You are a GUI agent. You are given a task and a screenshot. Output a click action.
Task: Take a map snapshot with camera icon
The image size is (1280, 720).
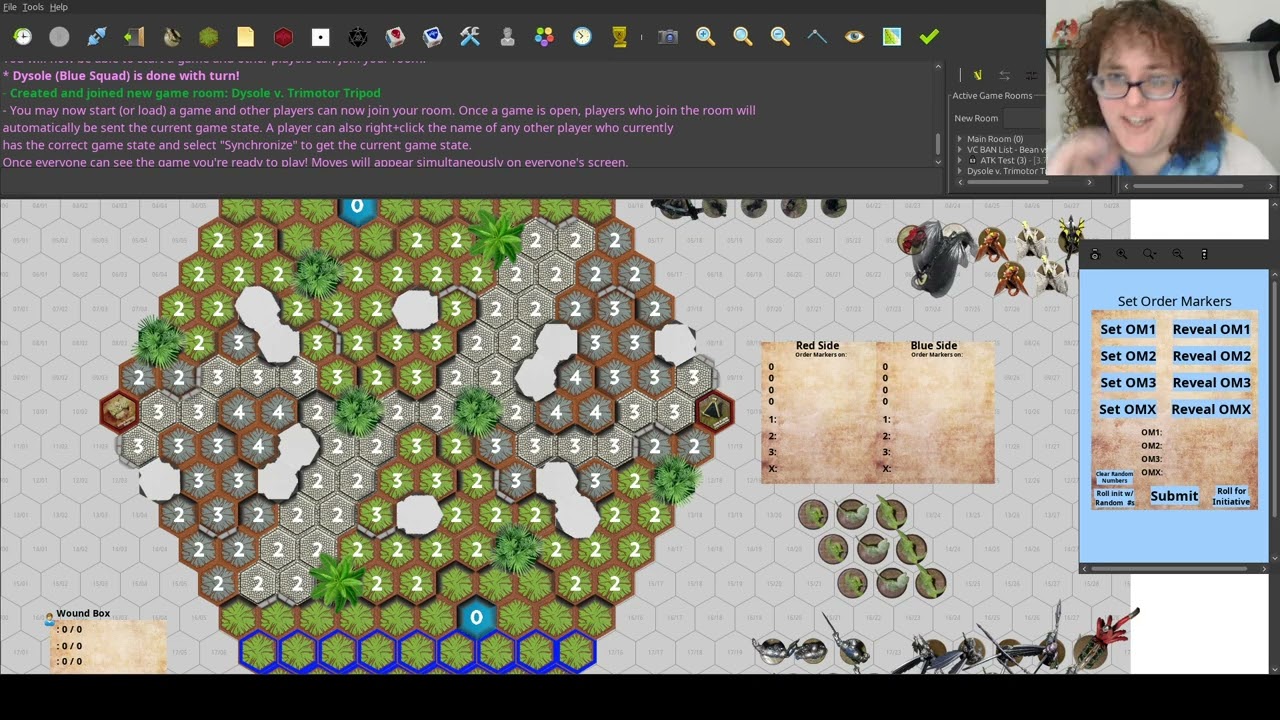(x=668, y=37)
